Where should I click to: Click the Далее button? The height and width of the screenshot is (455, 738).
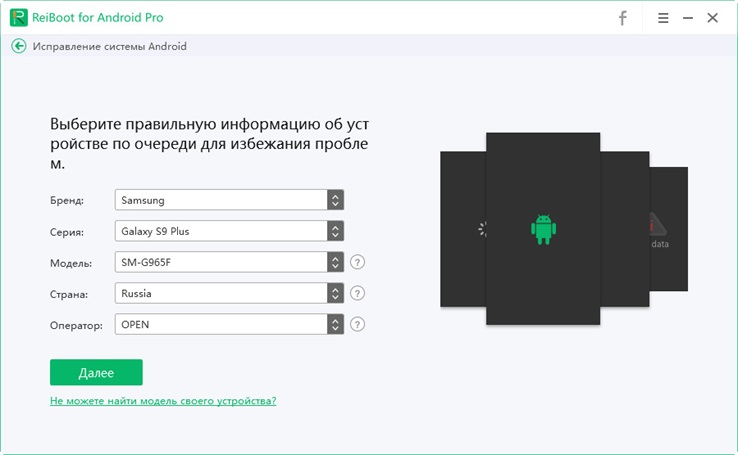[96, 372]
